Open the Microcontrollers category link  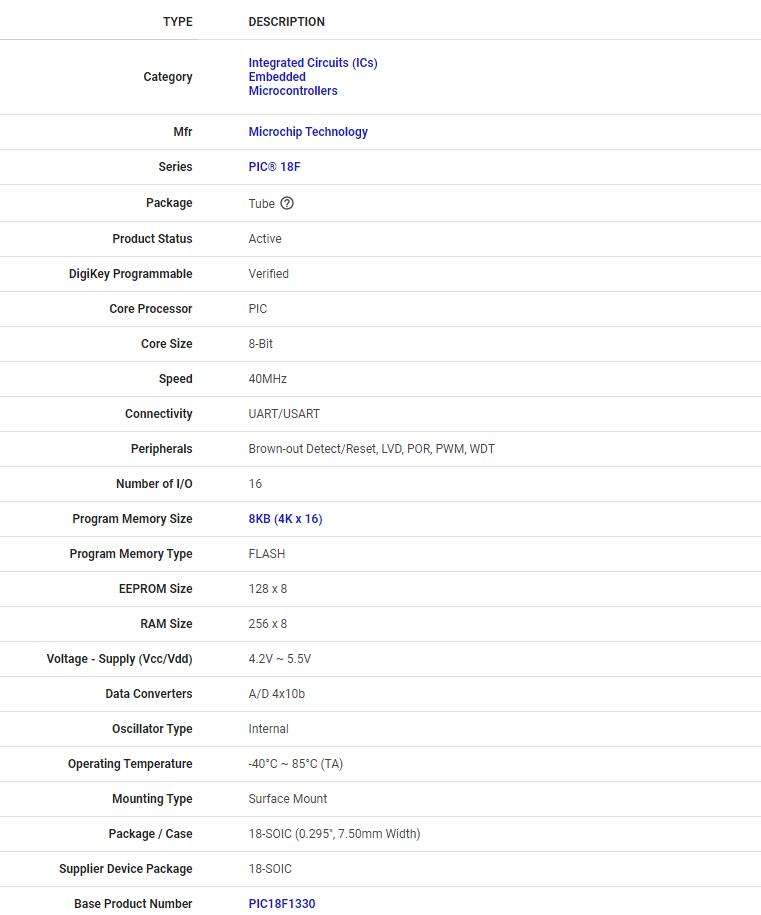[293, 91]
